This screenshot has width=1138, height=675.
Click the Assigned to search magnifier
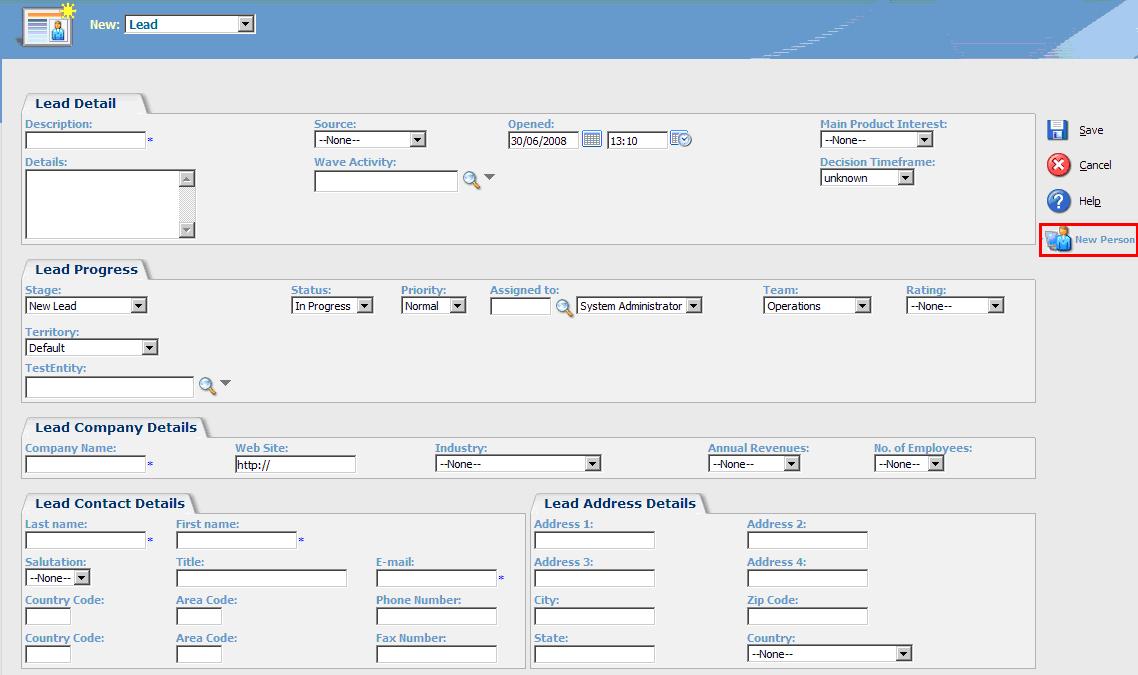564,308
